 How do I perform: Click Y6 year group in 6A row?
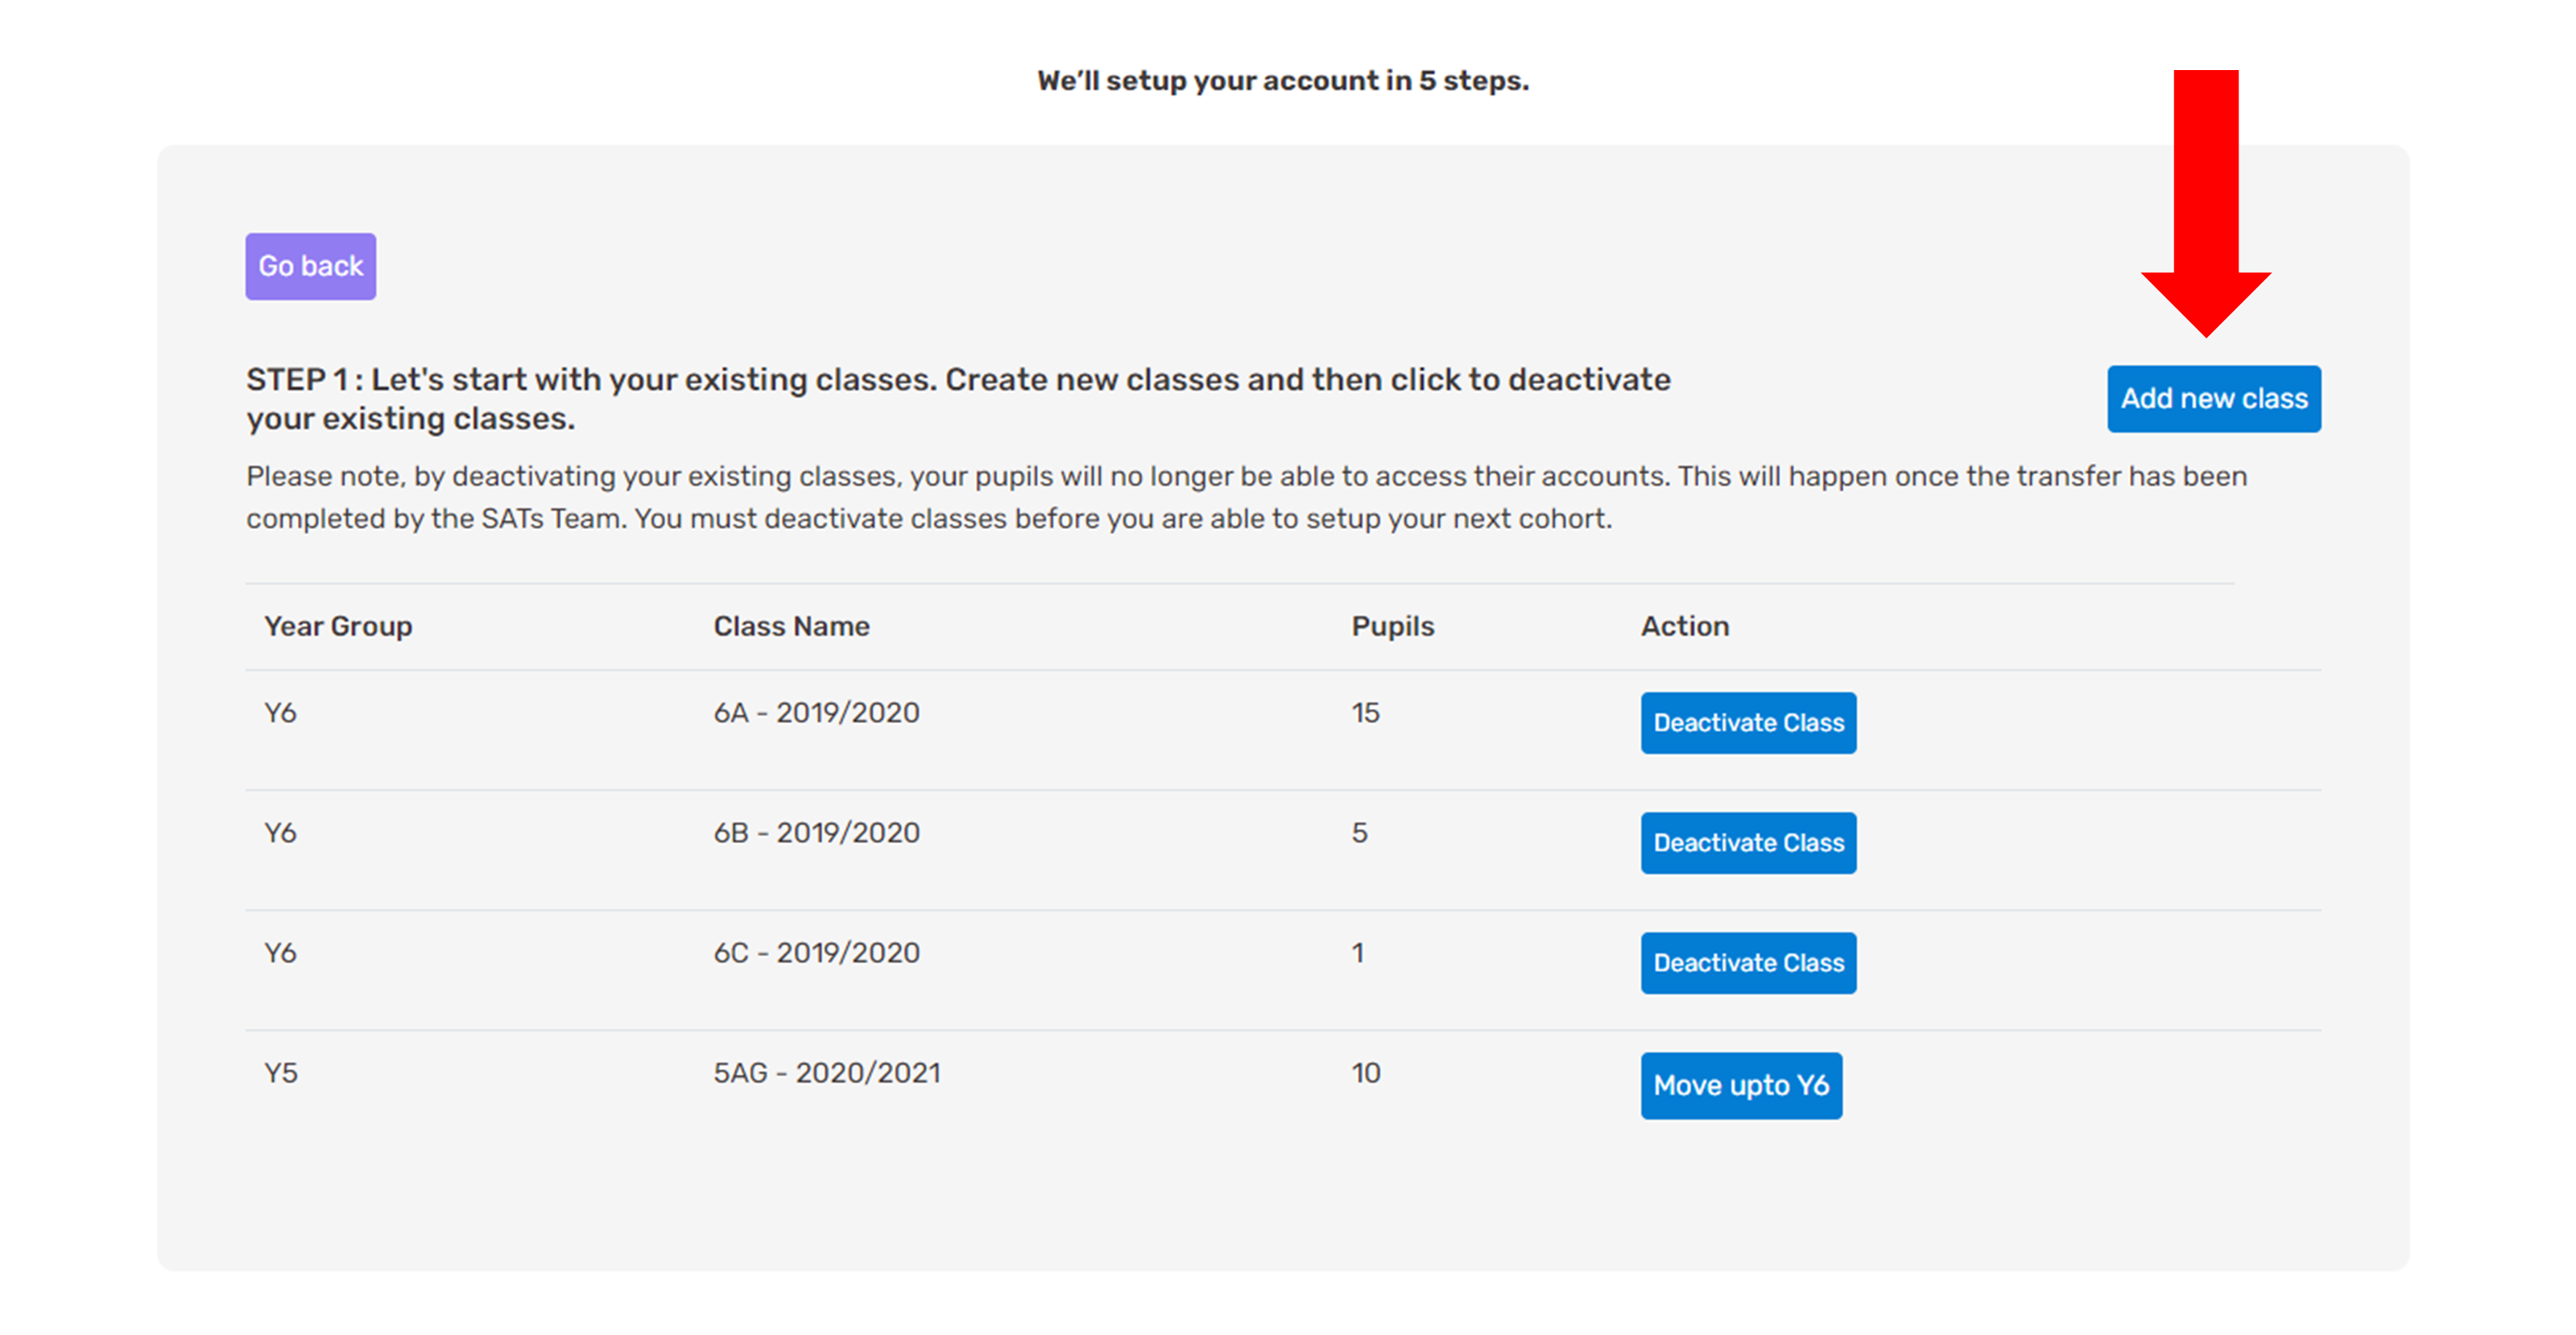[280, 713]
